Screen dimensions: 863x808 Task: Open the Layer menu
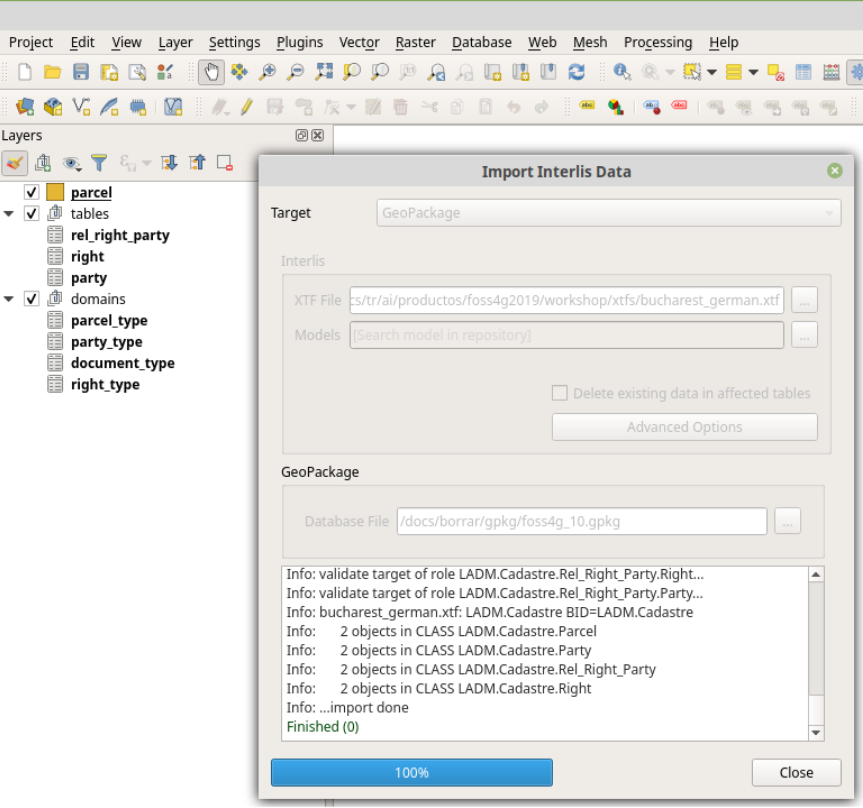coord(175,42)
